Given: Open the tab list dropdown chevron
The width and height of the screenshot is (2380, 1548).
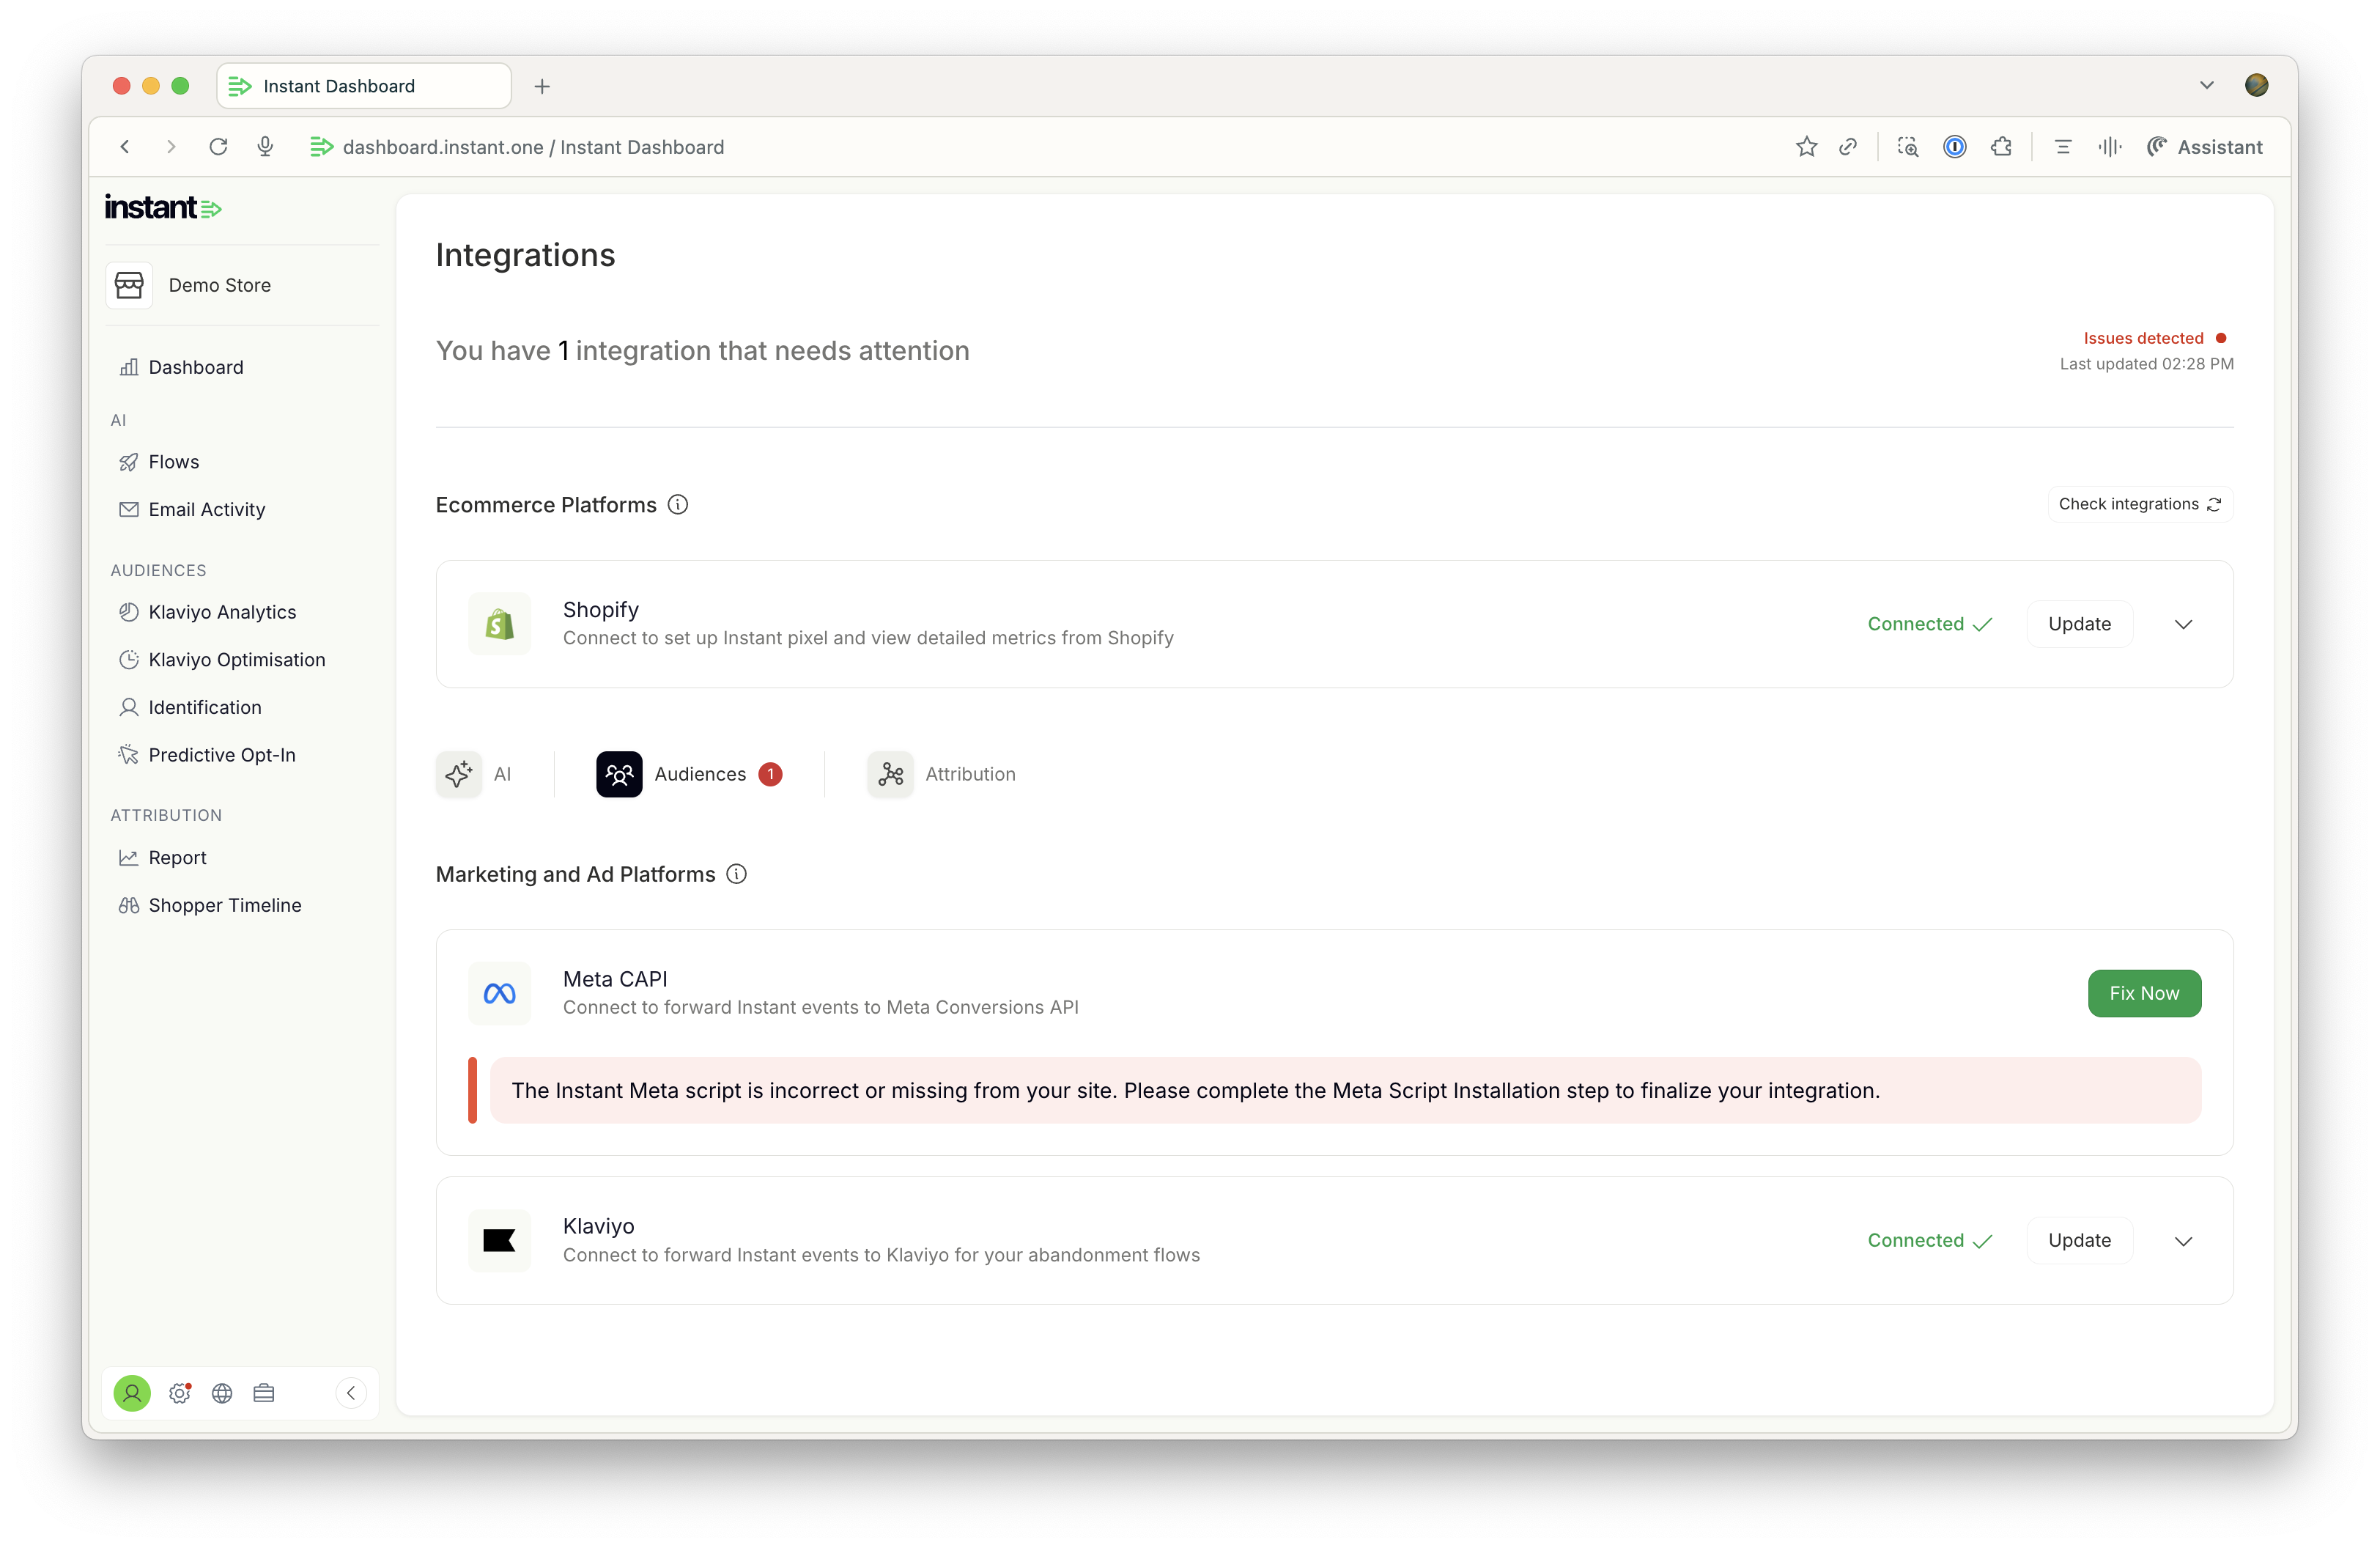Looking at the screenshot, I should (2206, 85).
